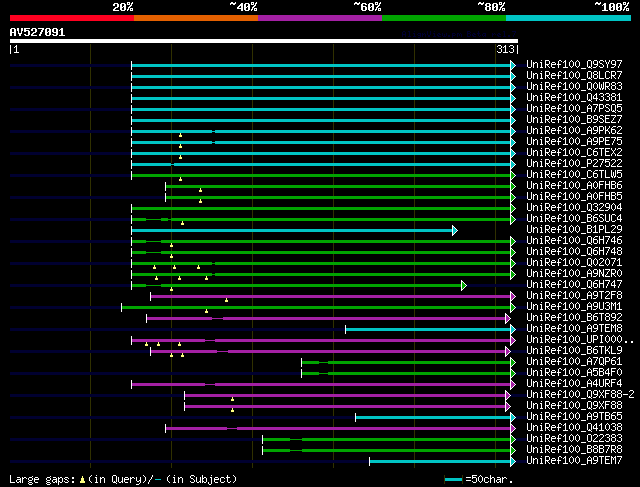Click the query gap marker on UniRef100_Q9XF88-2 row

point(233,399)
